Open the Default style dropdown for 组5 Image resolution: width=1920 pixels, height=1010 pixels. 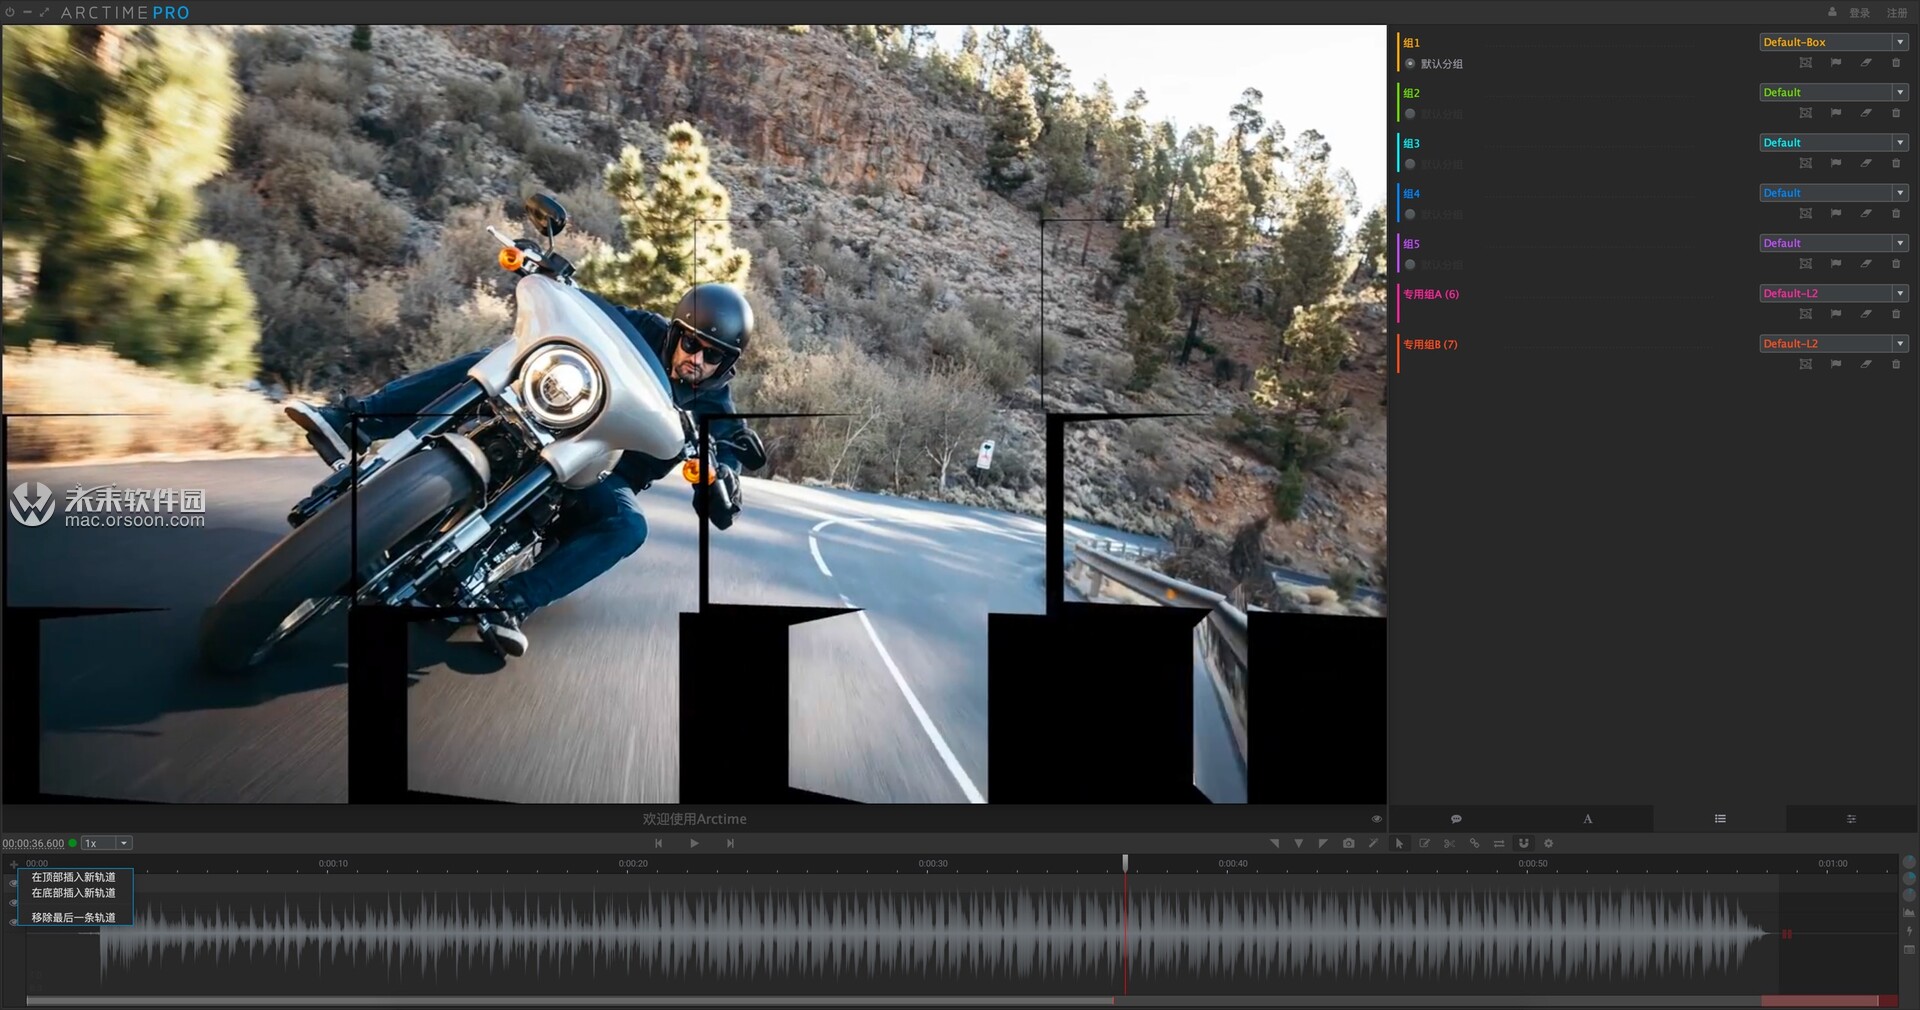click(1834, 243)
